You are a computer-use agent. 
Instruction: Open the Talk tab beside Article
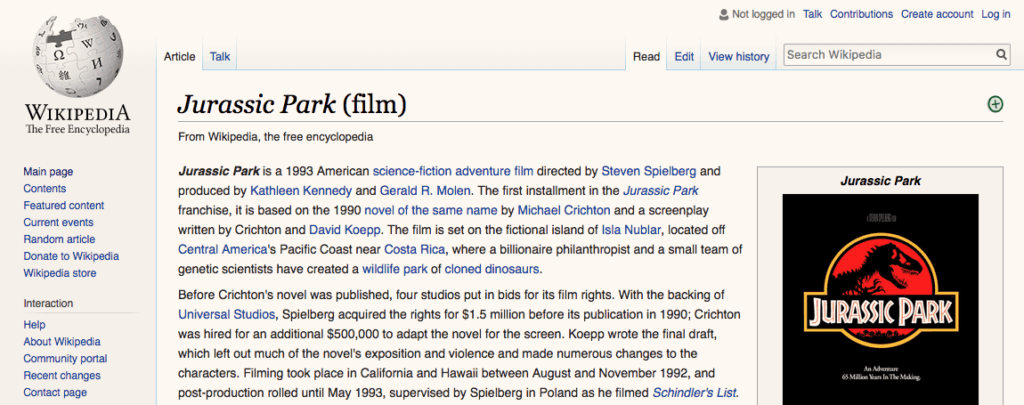tap(220, 57)
